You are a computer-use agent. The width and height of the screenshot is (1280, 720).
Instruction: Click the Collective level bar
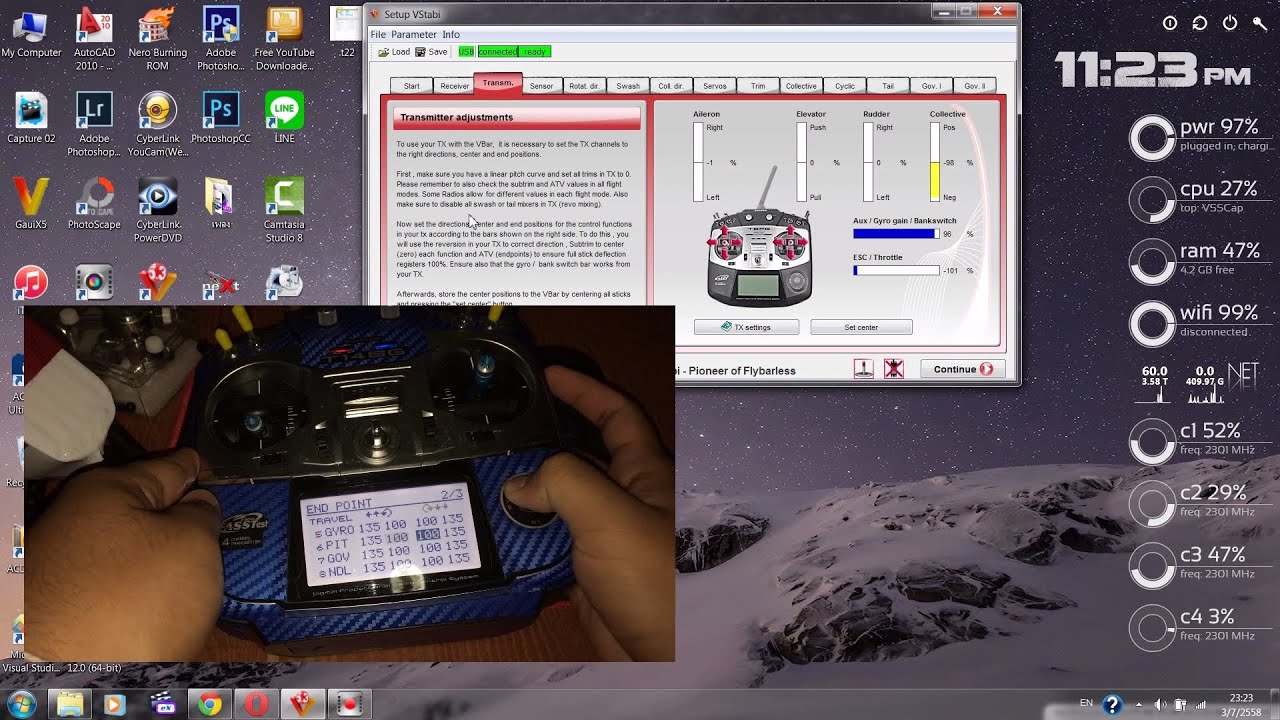click(x=935, y=162)
